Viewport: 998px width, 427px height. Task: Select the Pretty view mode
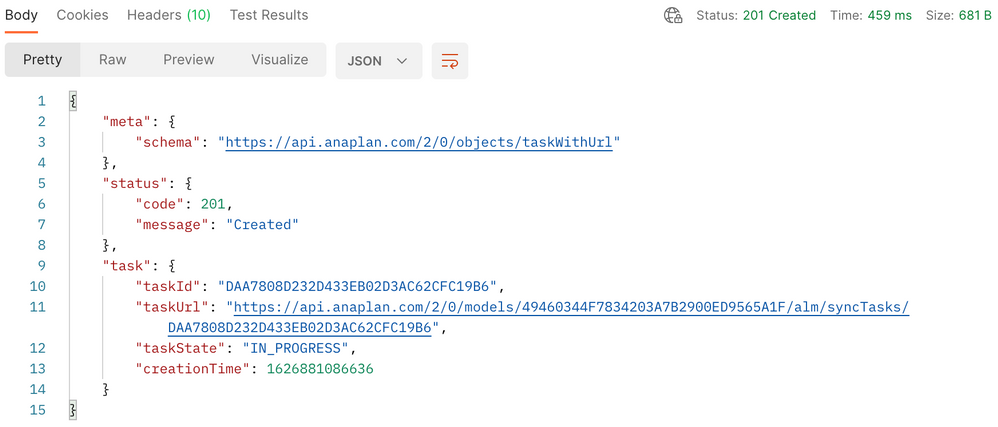point(43,60)
